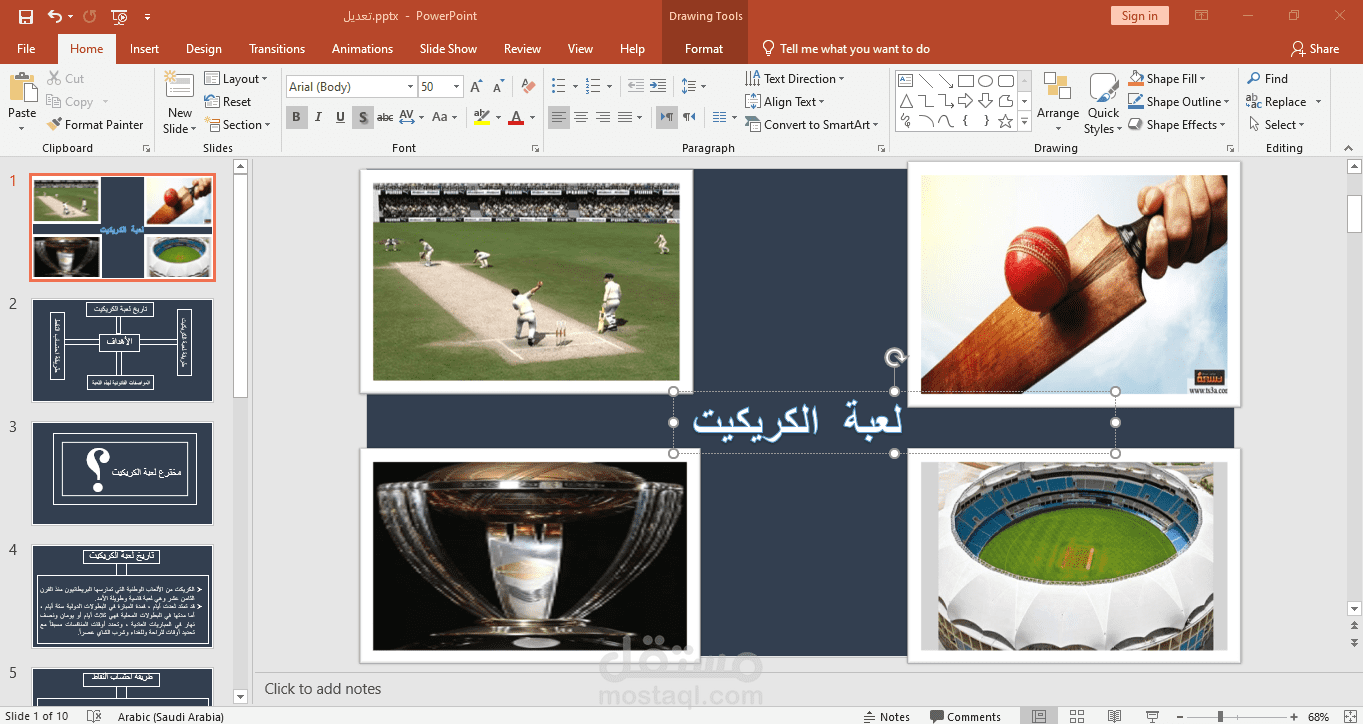Open the Convert to SmartArt dropdown
Viewport: 1363px width, 724px height.
click(x=812, y=125)
